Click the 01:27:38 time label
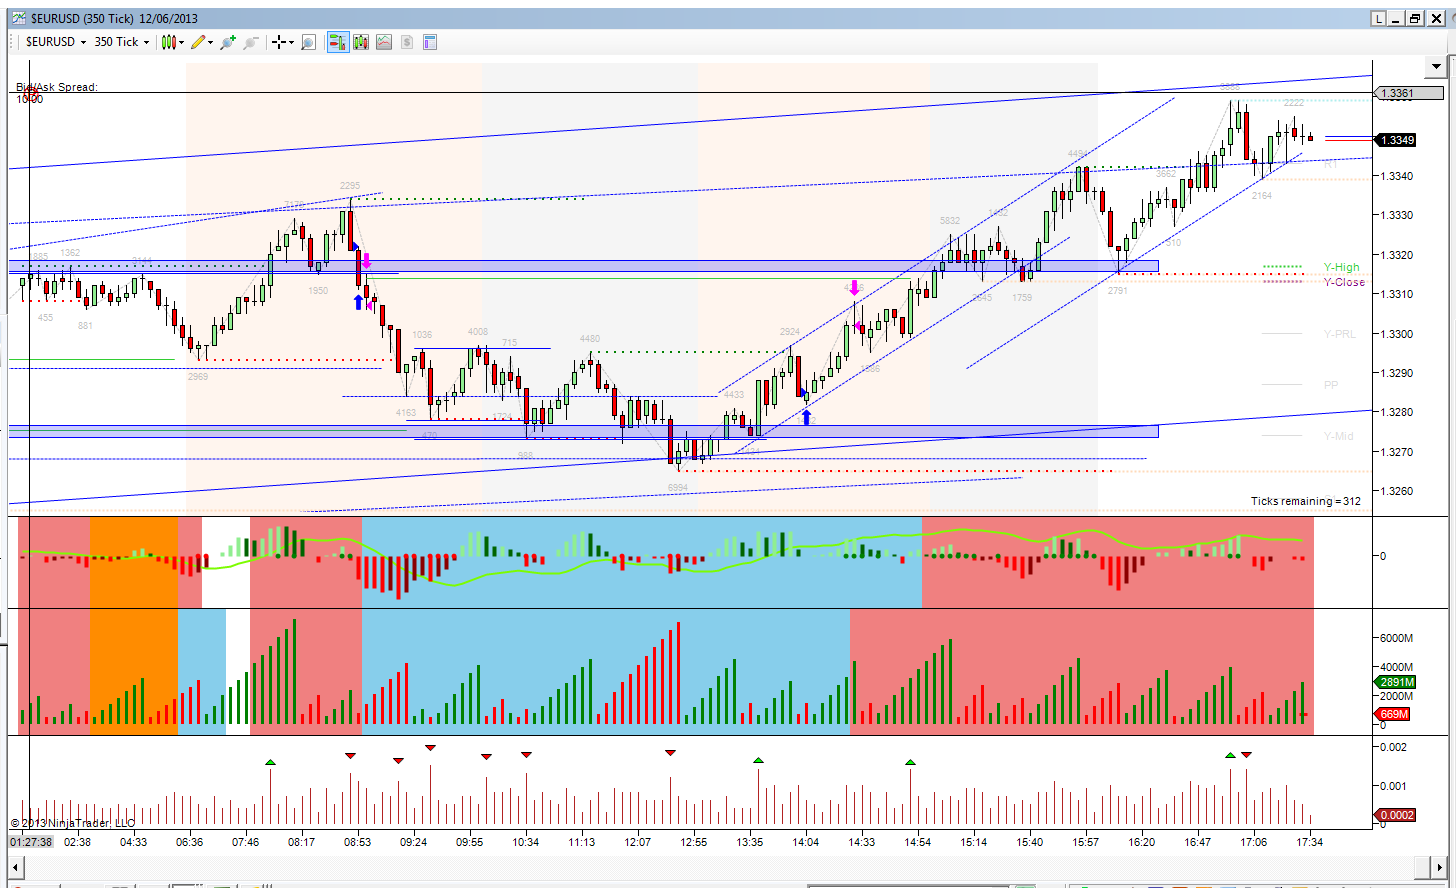This screenshot has height=888, width=1456. coord(31,842)
